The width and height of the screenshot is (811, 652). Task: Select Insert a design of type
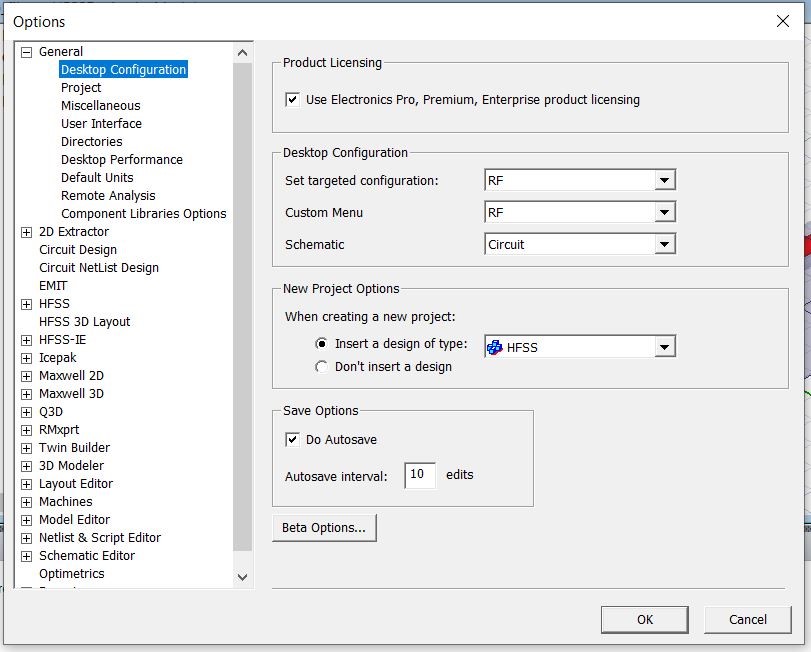(x=321, y=344)
